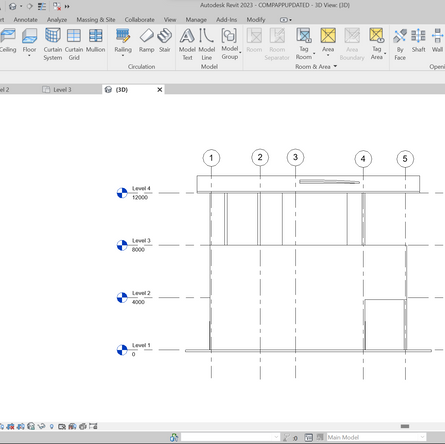Open the Analyze ribbon tab
Screen dimensions: 445x444
(x=57, y=20)
